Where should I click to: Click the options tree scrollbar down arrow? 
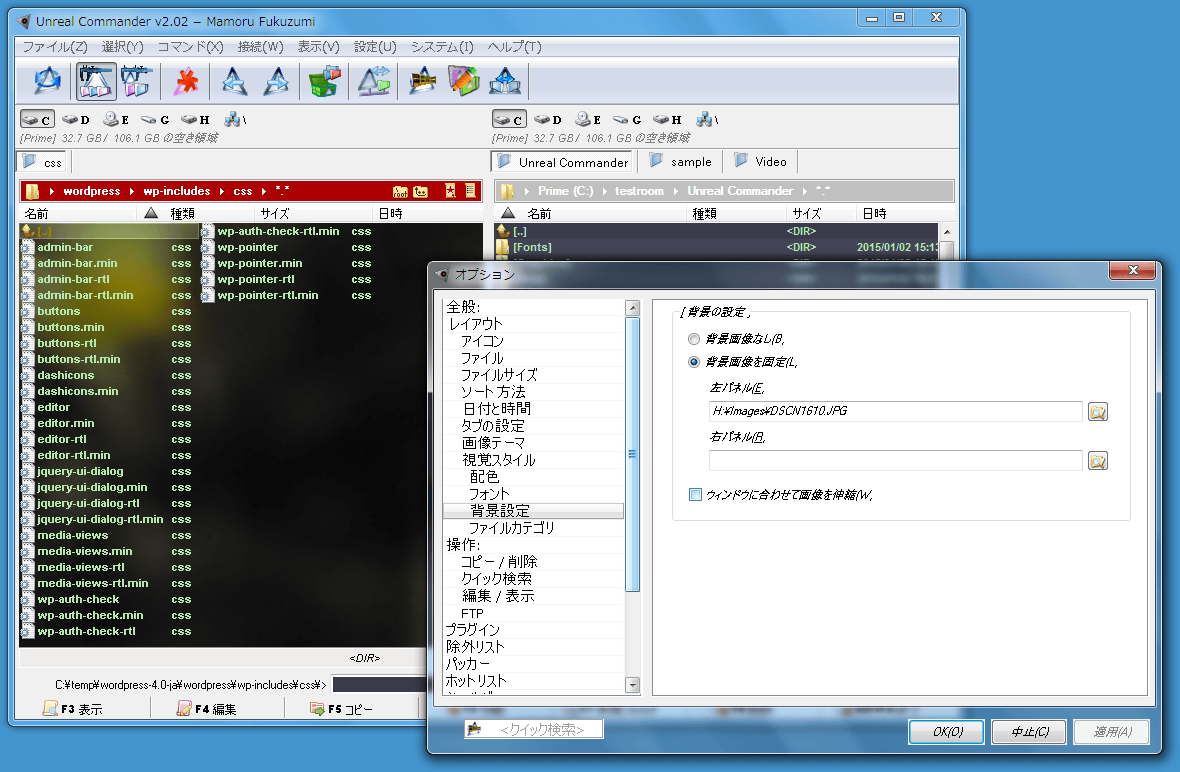click(632, 685)
